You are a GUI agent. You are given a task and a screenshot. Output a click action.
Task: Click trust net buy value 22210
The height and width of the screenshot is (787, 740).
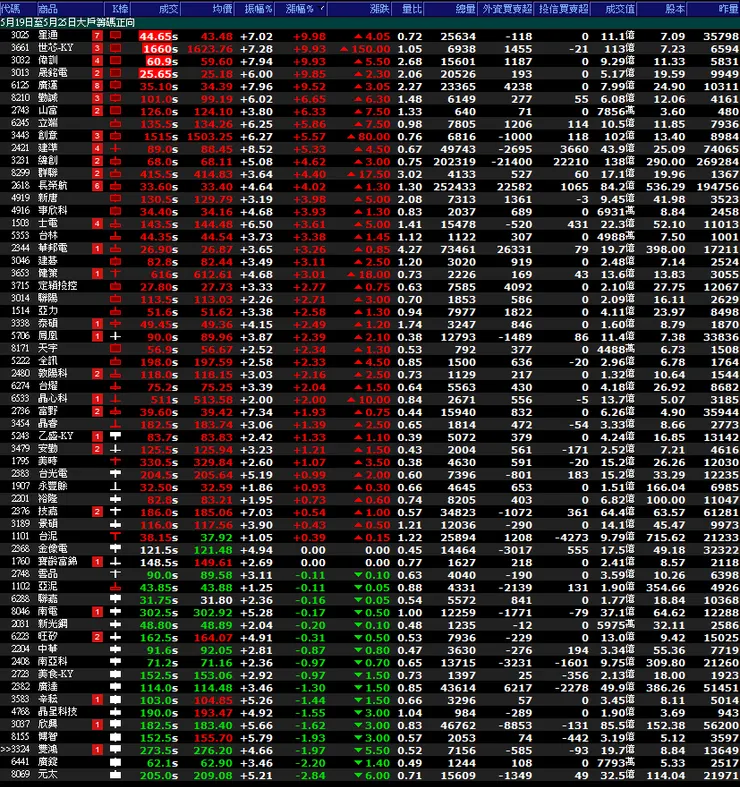click(571, 162)
